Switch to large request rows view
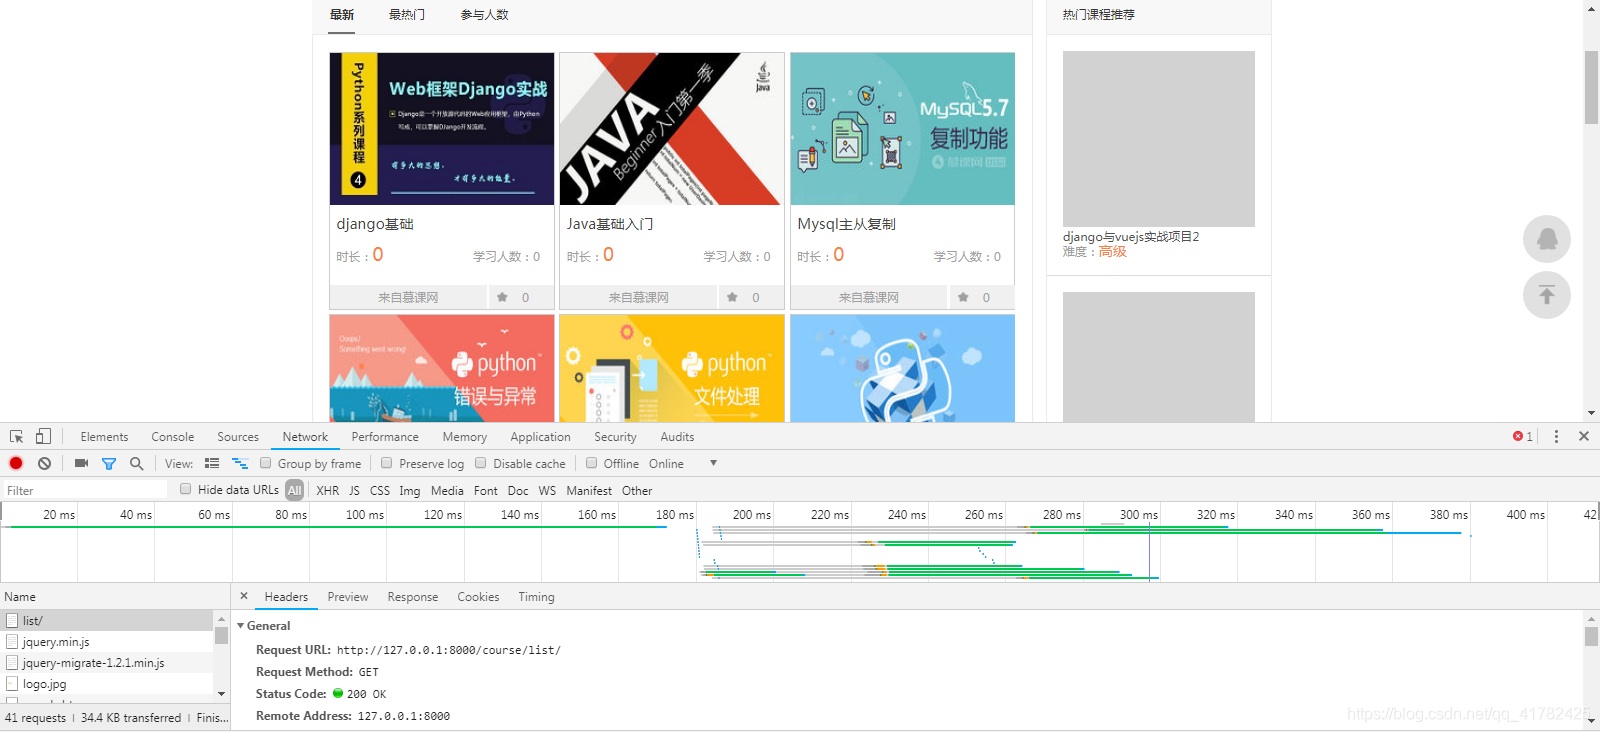Viewport: 1600px width, 732px height. click(212, 463)
